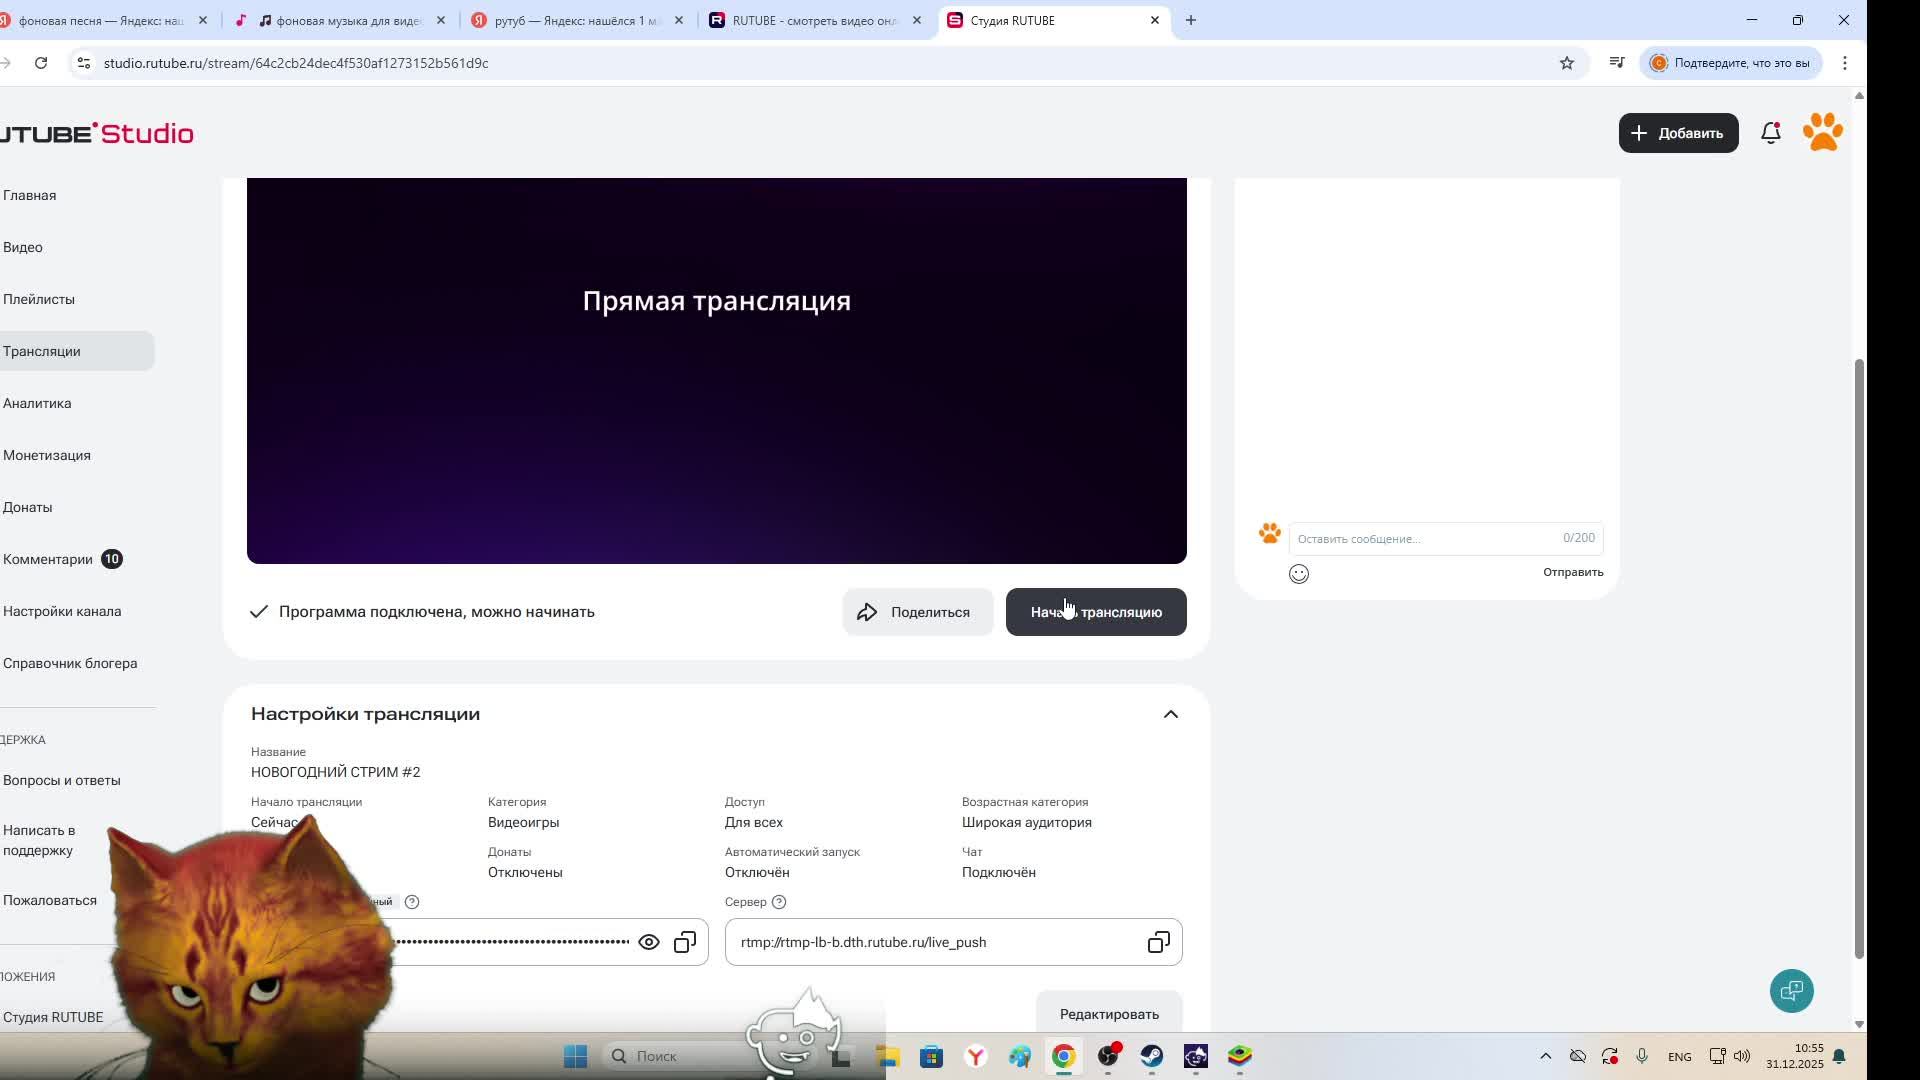Open the support chat widget
1920x1080 pixels.
1791,991
